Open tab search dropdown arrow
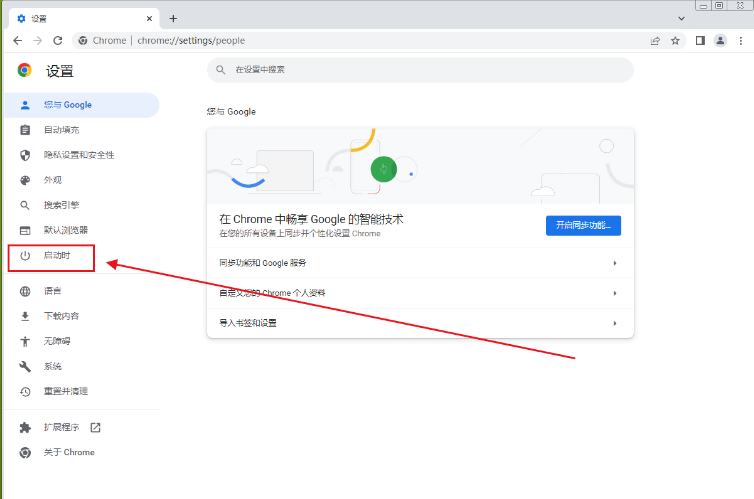754x499 pixels. point(681,19)
